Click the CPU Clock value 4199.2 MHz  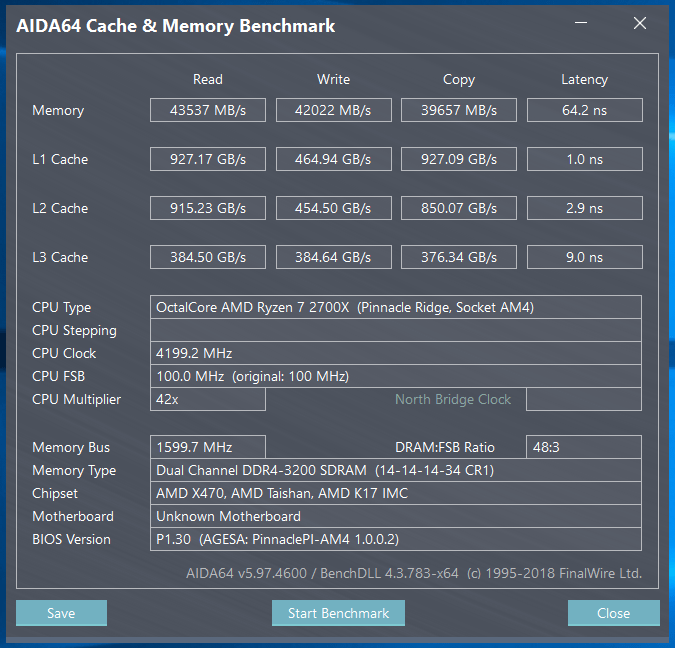396,353
